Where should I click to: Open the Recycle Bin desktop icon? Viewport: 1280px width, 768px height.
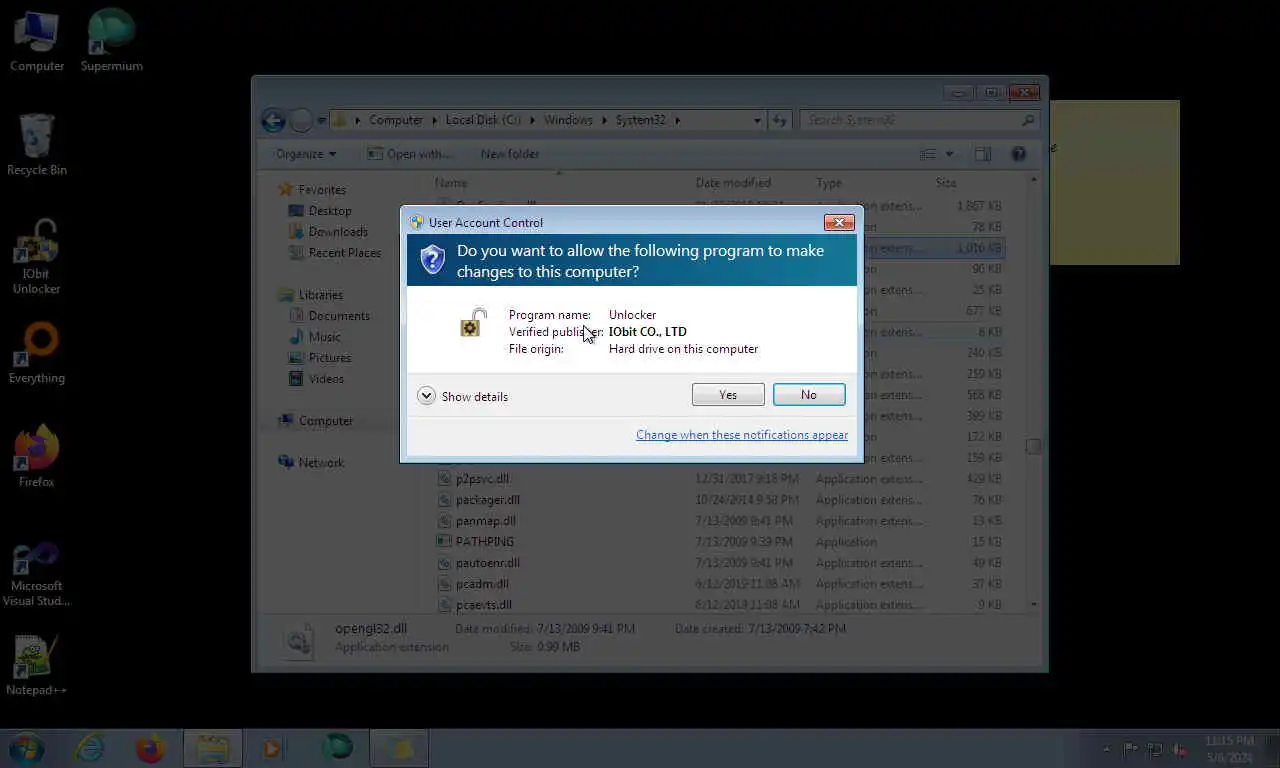coord(37,145)
